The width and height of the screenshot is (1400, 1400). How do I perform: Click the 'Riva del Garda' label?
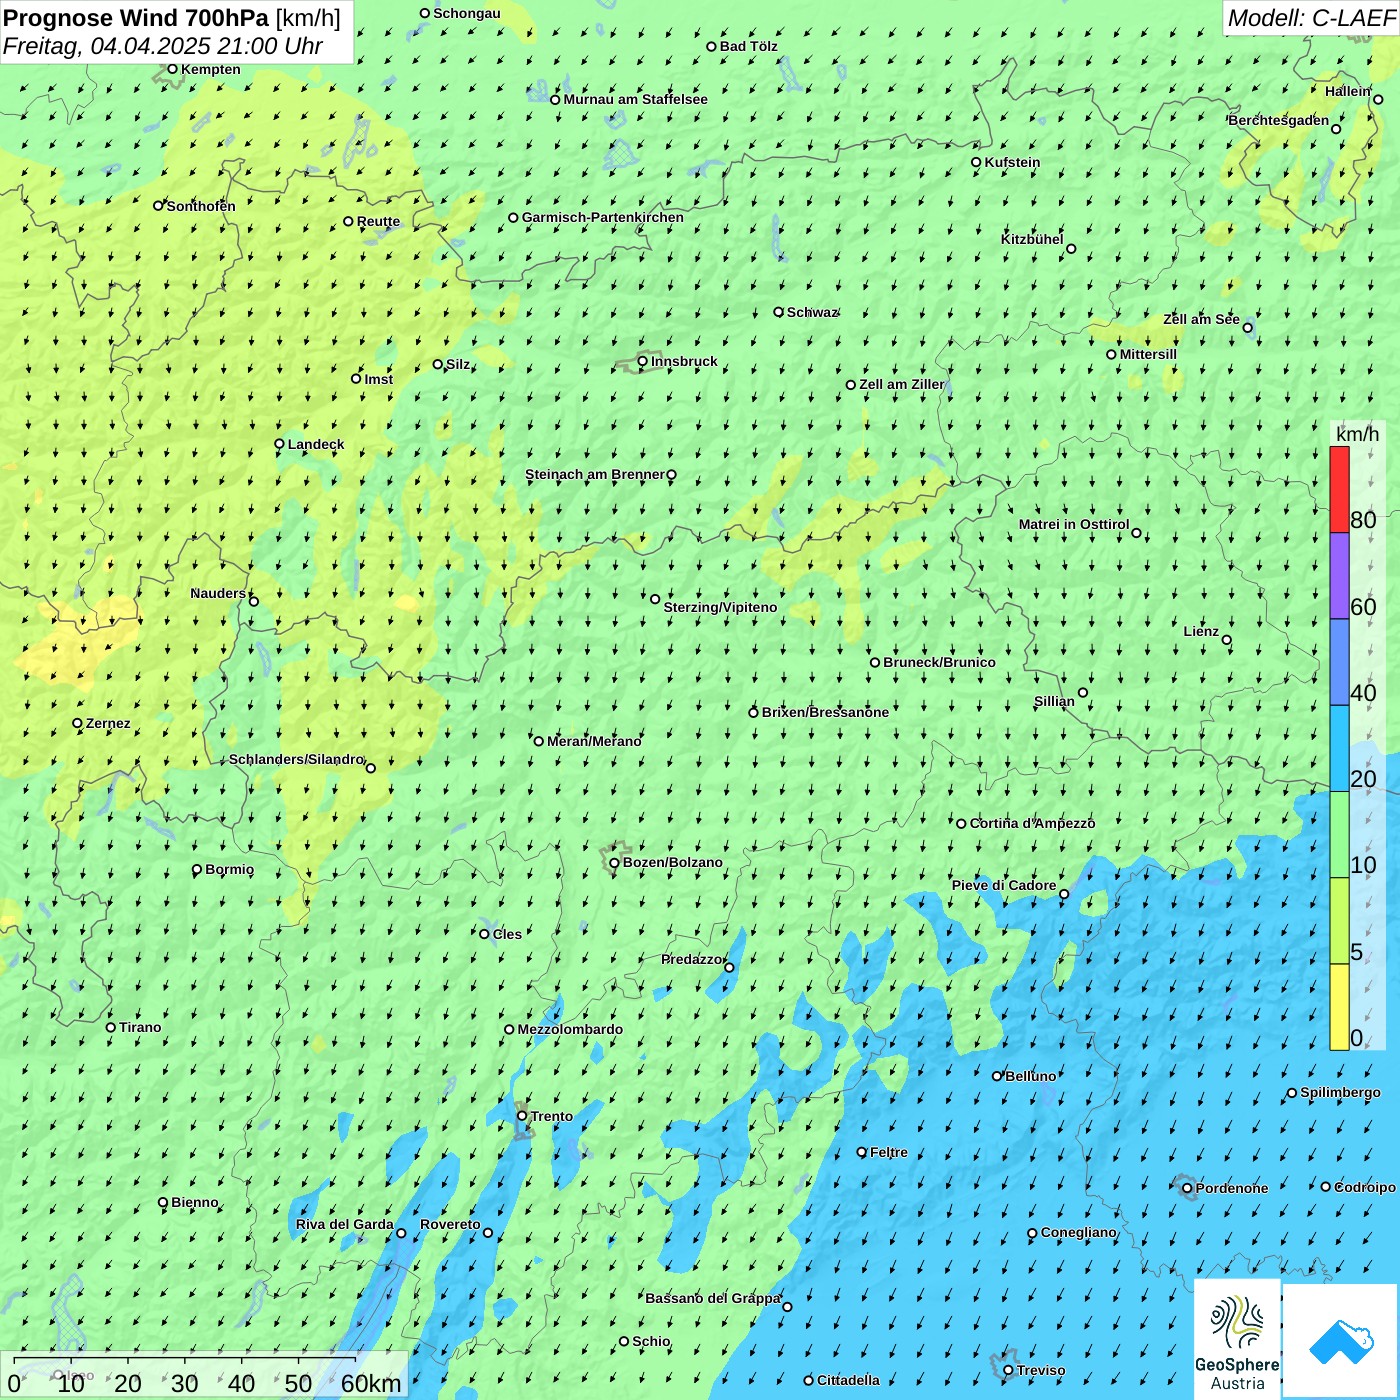345,1224
